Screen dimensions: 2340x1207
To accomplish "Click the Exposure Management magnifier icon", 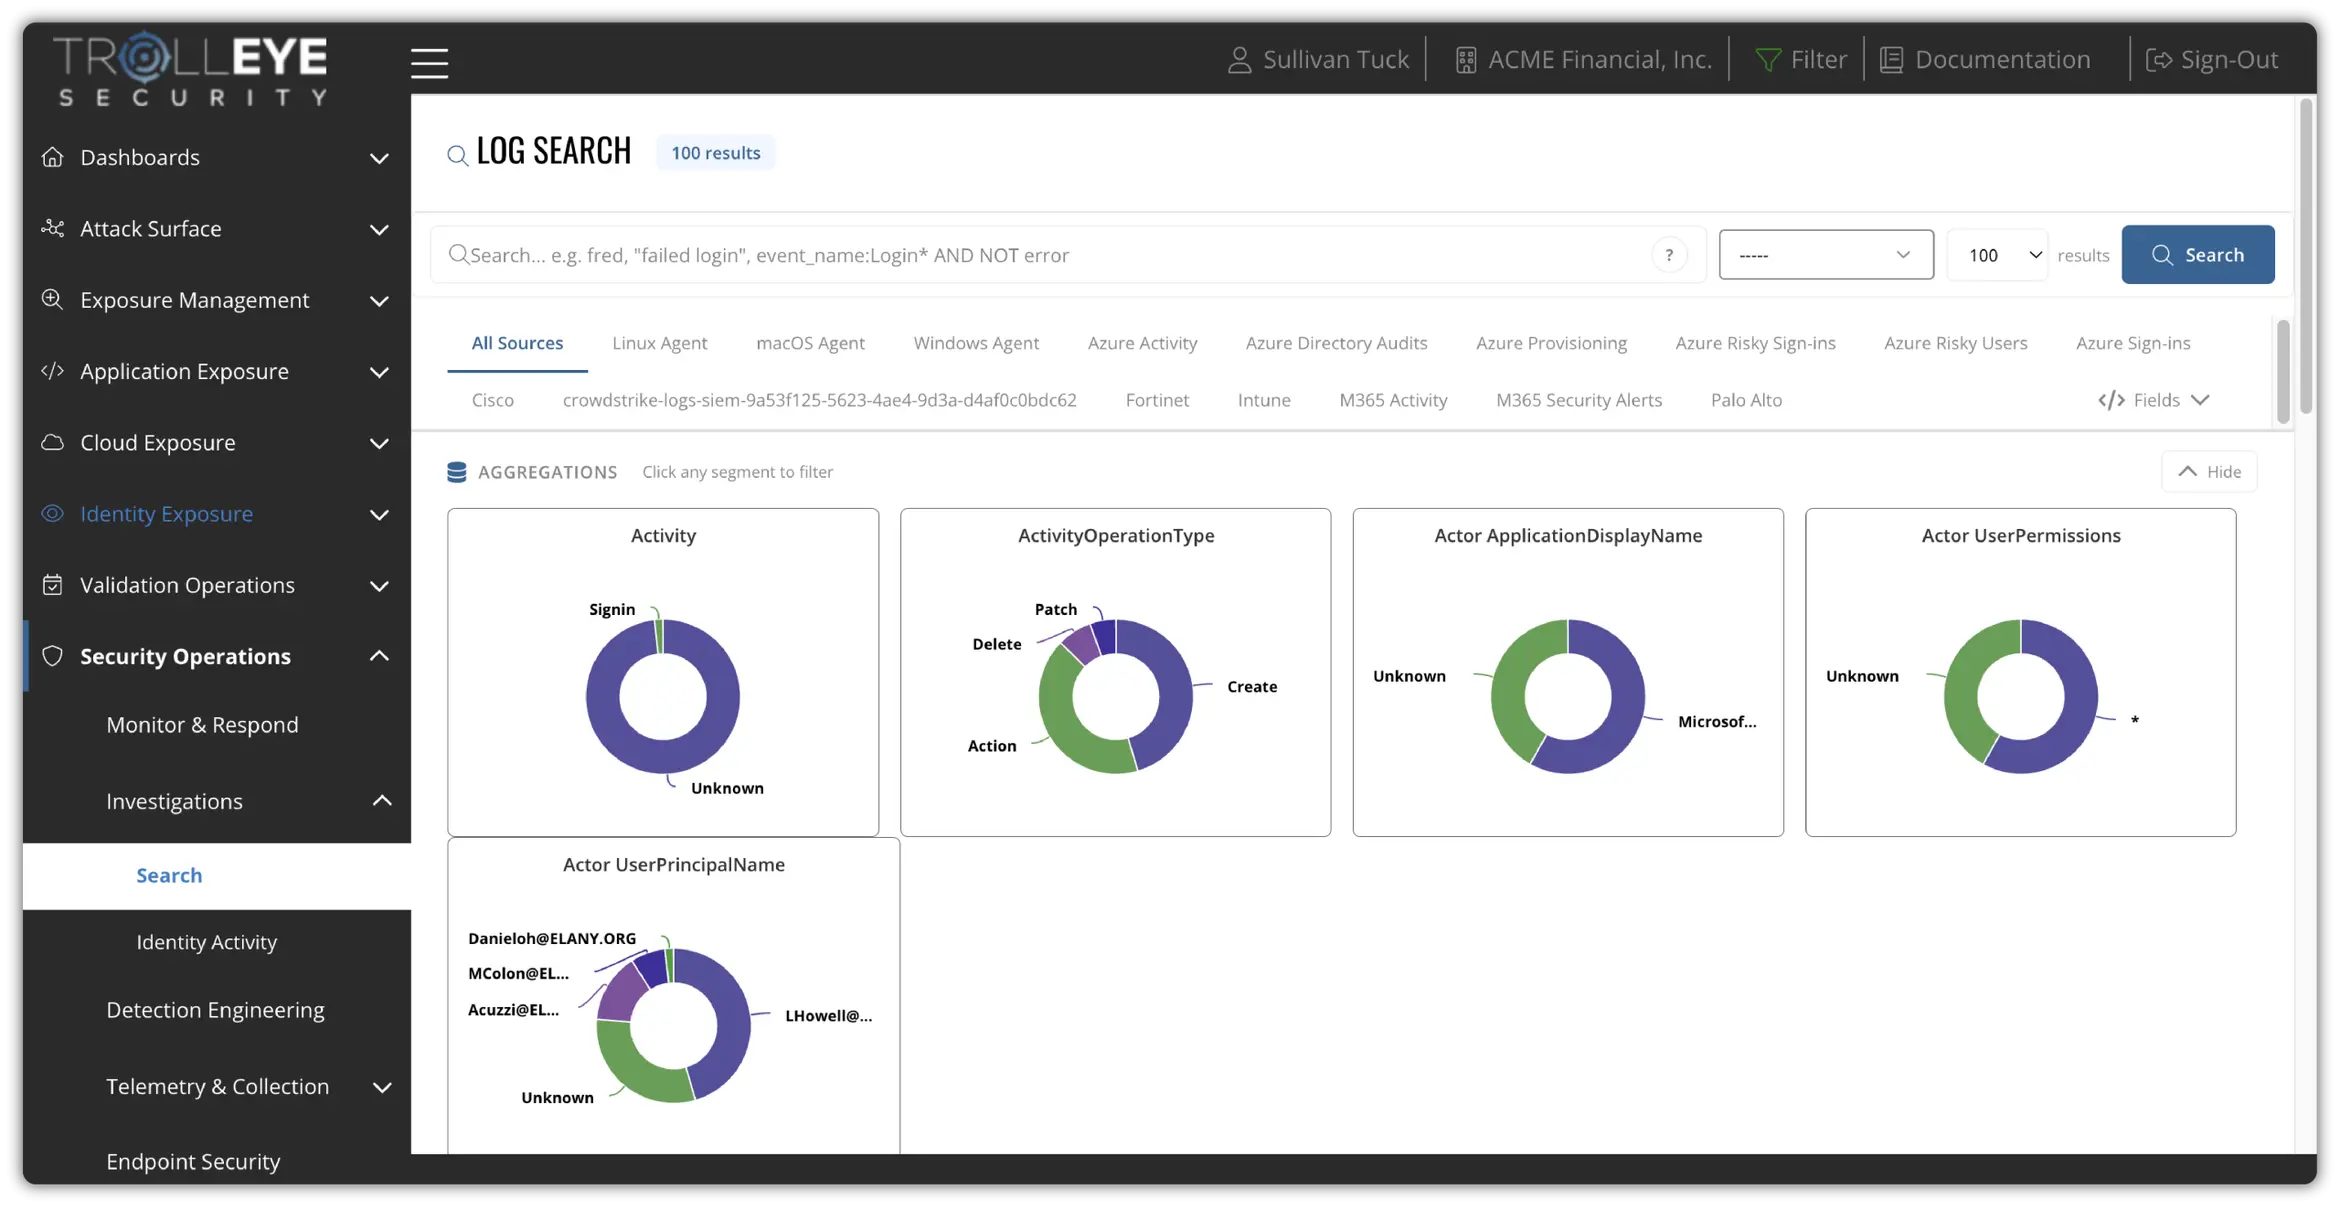I will pos(52,299).
